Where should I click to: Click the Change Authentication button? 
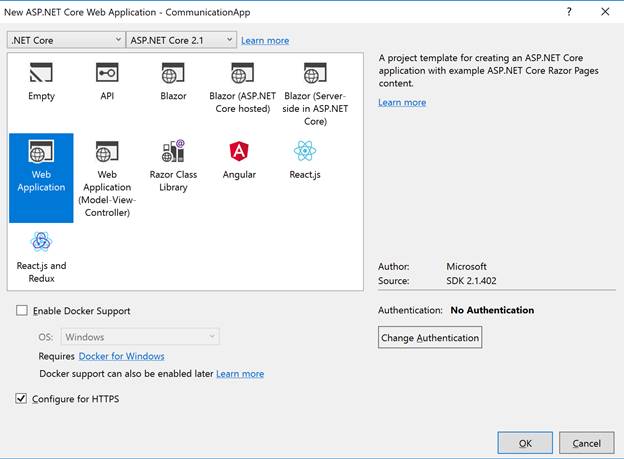[430, 337]
